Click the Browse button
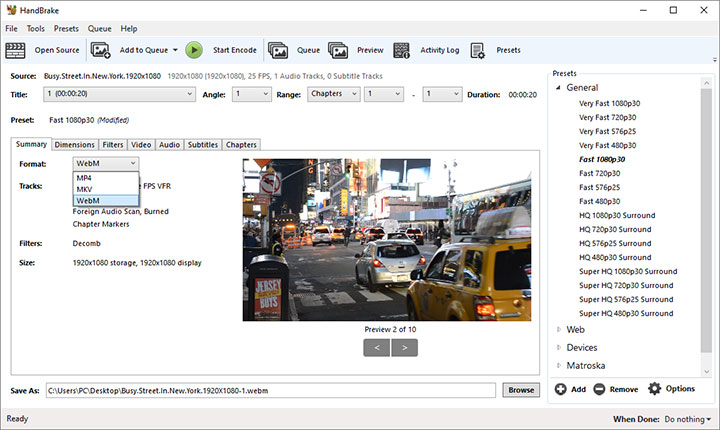The height and width of the screenshot is (430, 720). pyautogui.click(x=519, y=389)
